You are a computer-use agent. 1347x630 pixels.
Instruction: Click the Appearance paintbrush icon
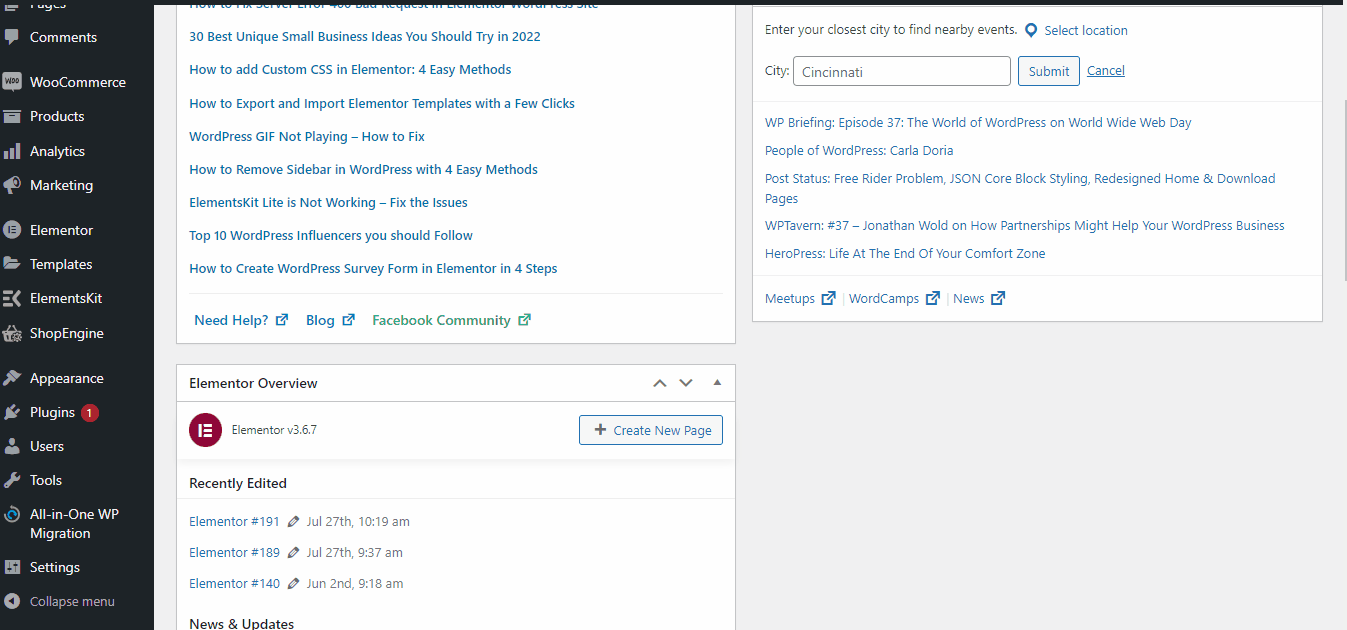click(x=12, y=378)
